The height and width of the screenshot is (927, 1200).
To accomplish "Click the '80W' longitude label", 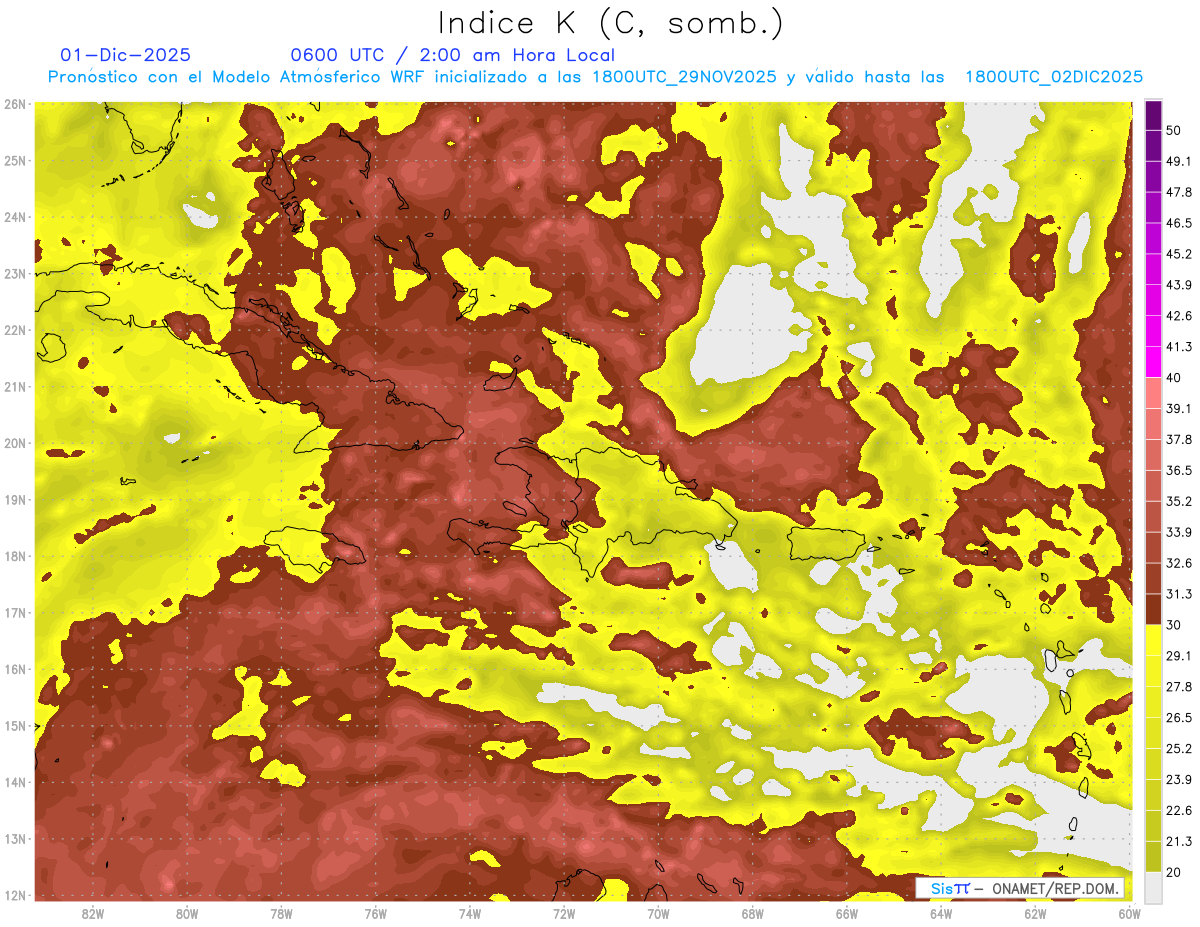I will 187,914.
